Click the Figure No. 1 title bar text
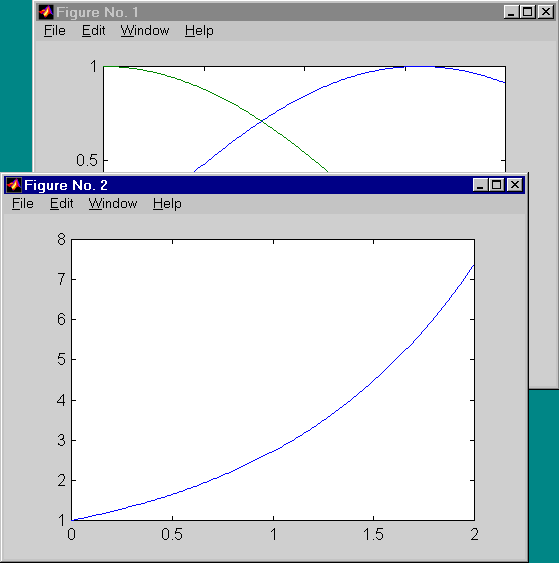 click(97, 13)
